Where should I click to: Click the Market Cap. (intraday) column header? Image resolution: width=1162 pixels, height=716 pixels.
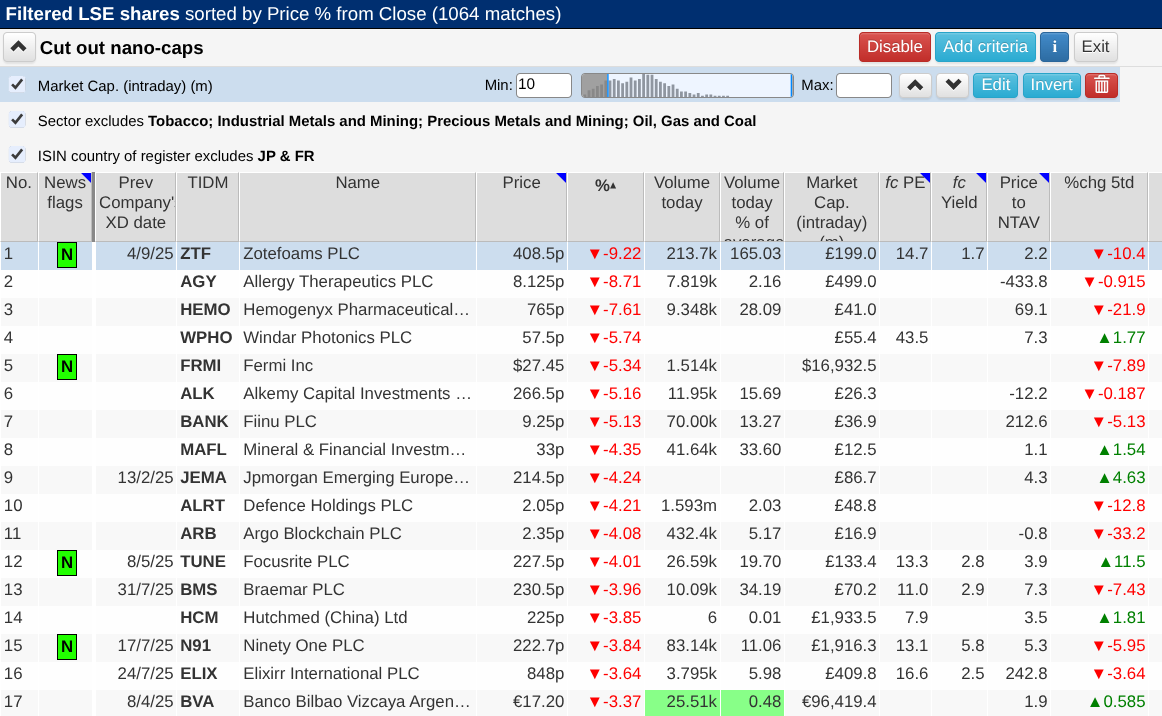point(831,206)
